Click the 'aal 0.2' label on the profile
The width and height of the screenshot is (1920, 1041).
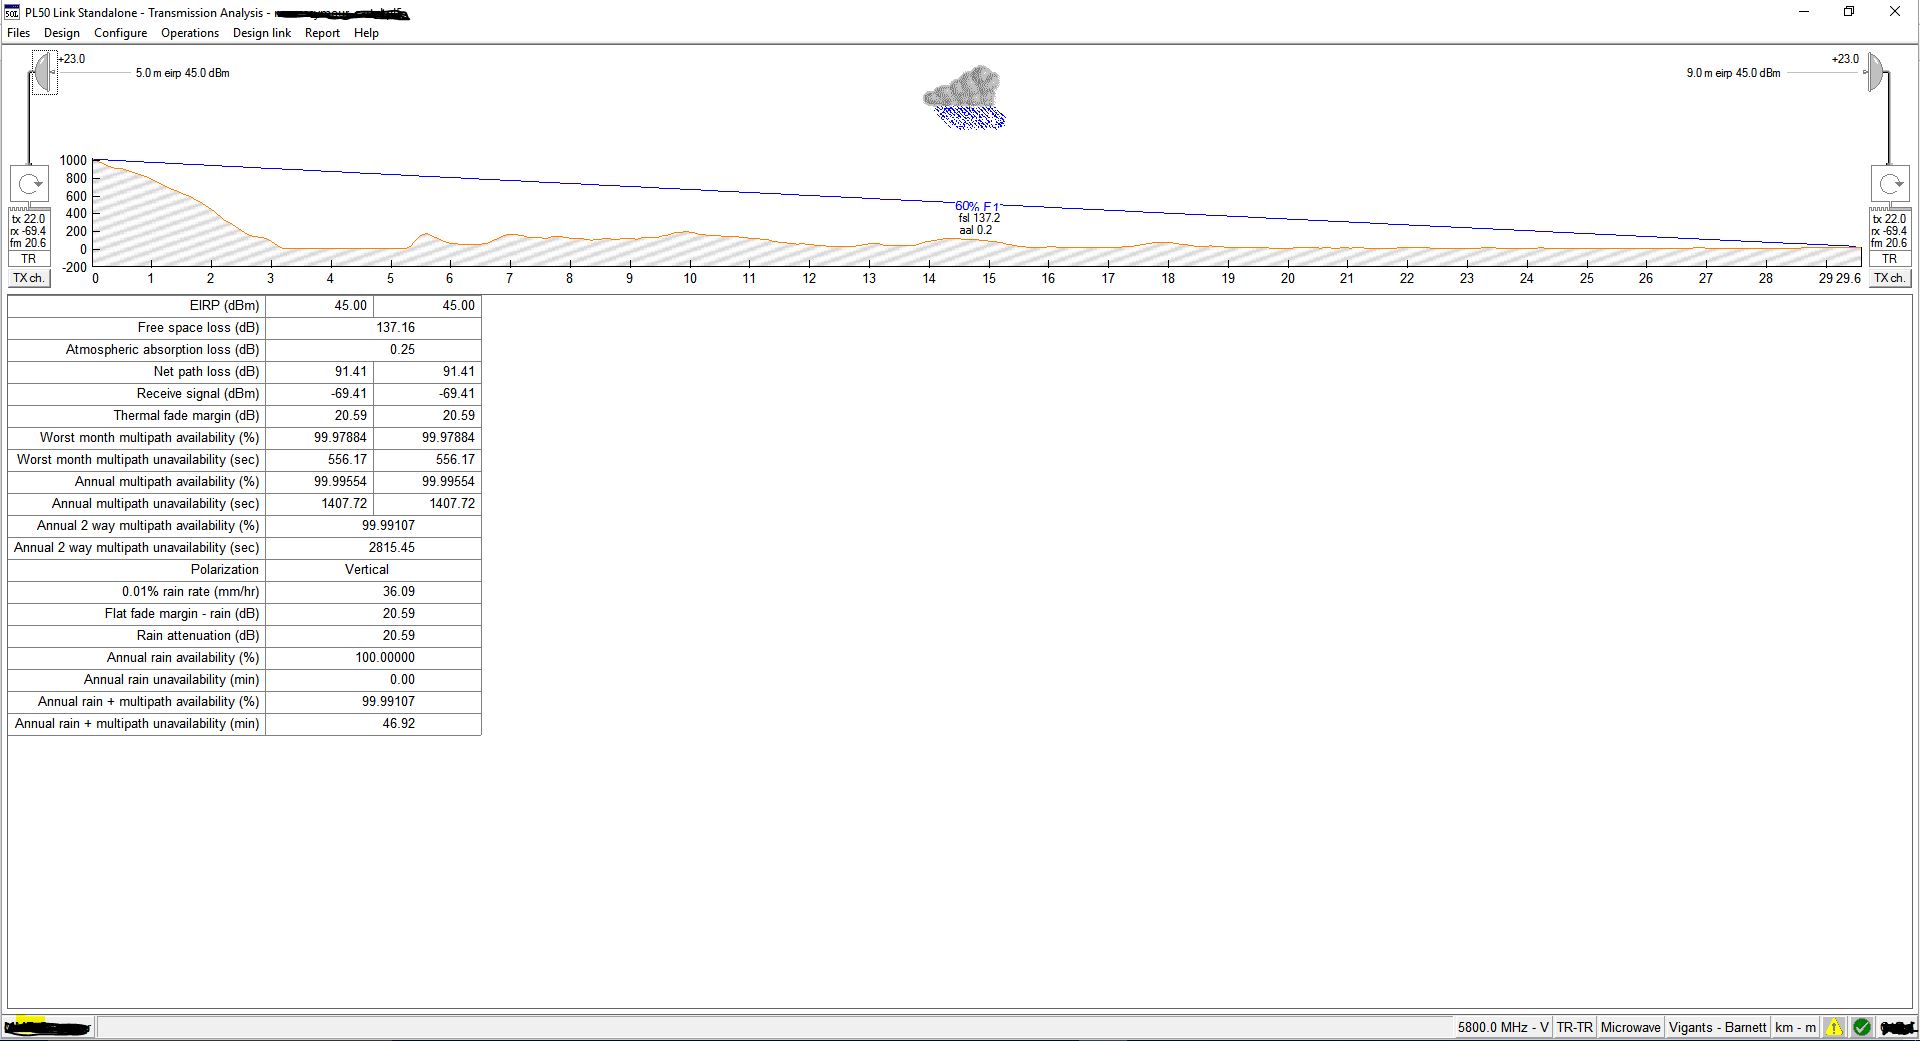pos(975,230)
